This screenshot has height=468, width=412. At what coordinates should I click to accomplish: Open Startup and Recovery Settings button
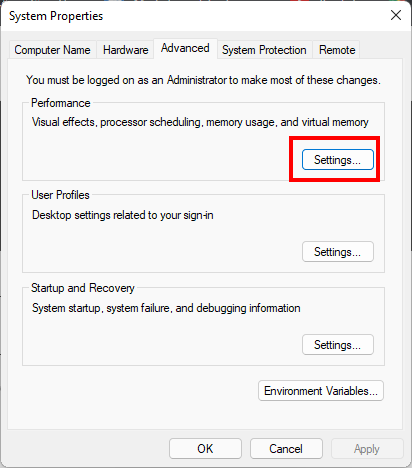click(x=338, y=345)
